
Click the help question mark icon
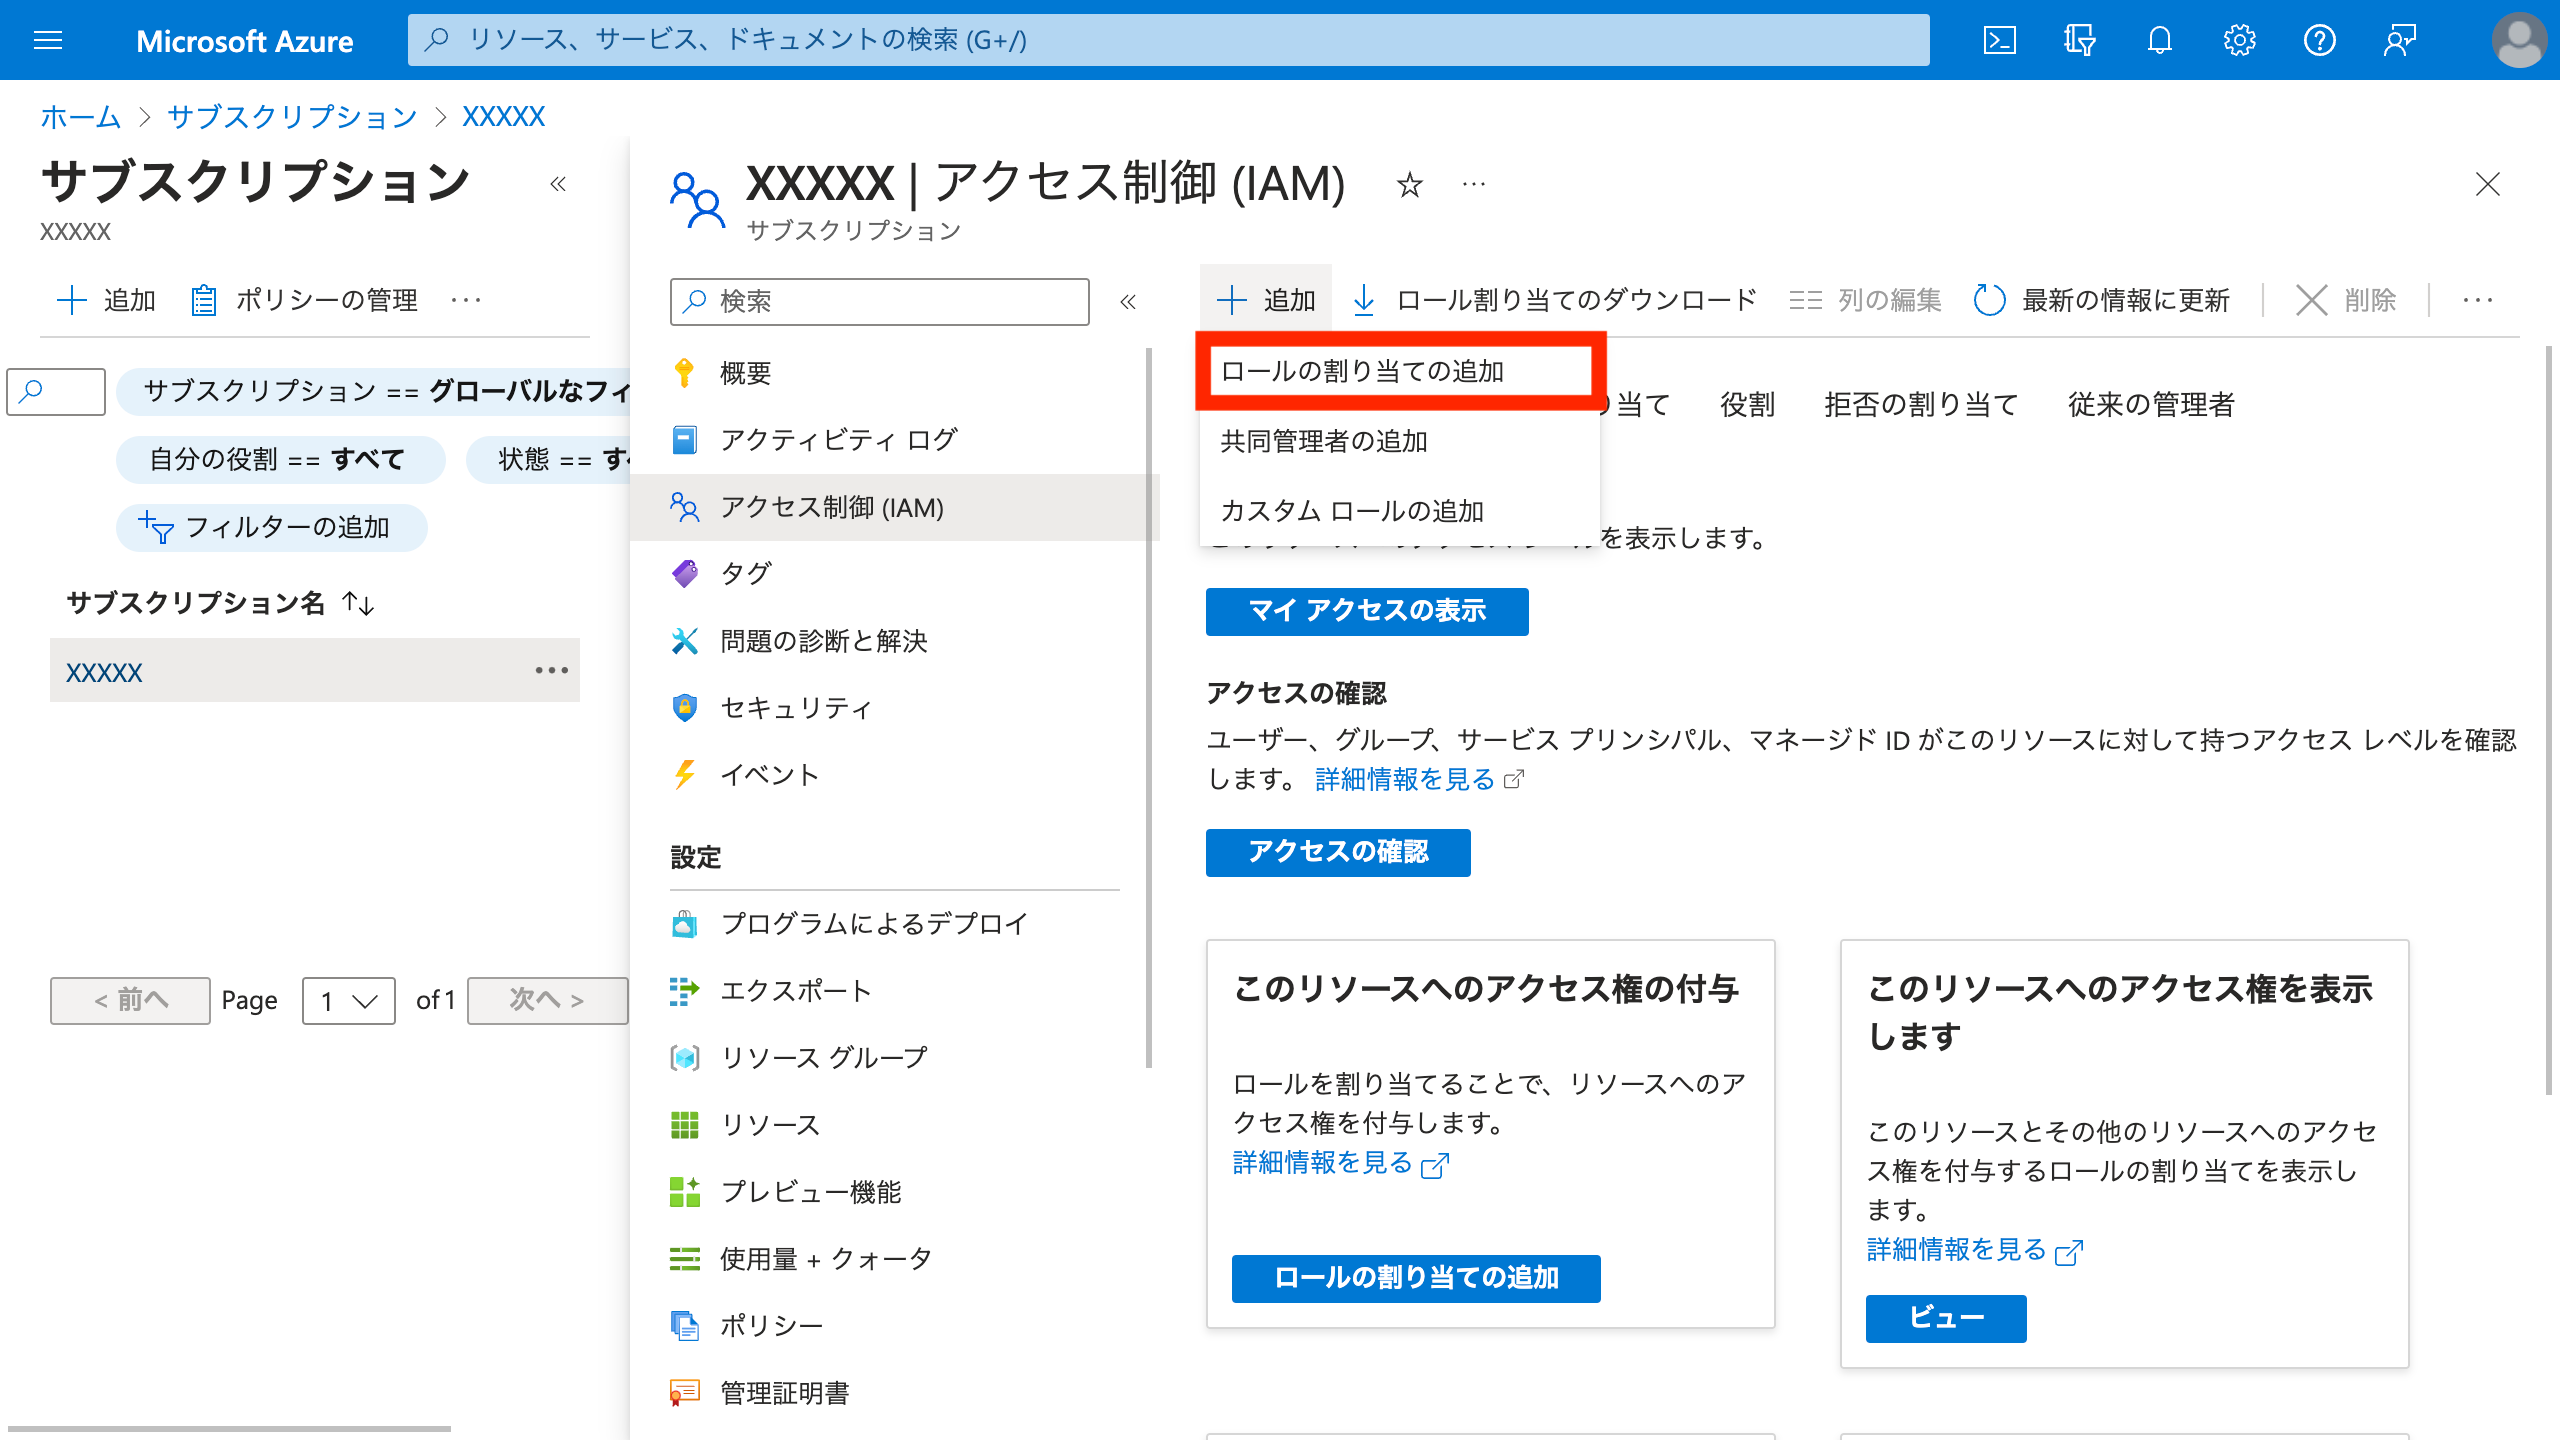pos(2319,40)
